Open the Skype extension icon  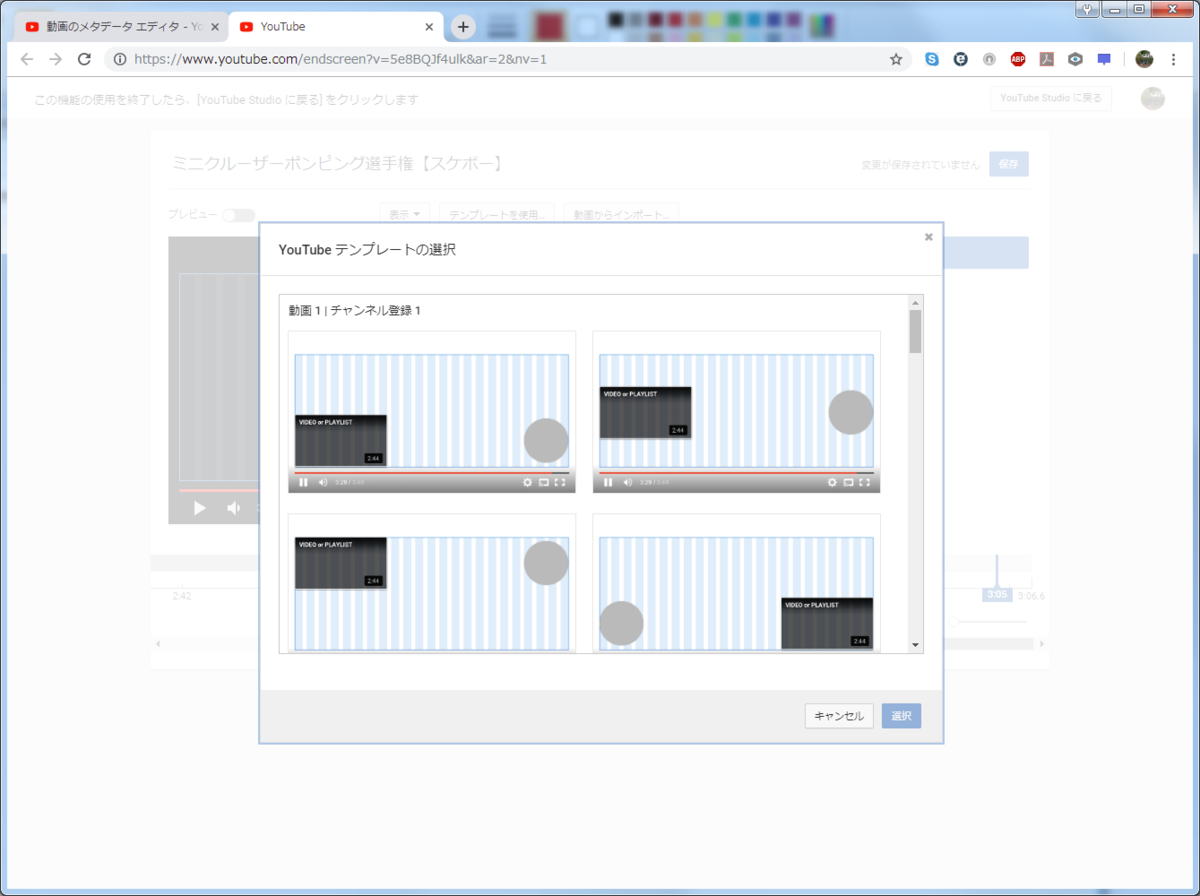932,59
